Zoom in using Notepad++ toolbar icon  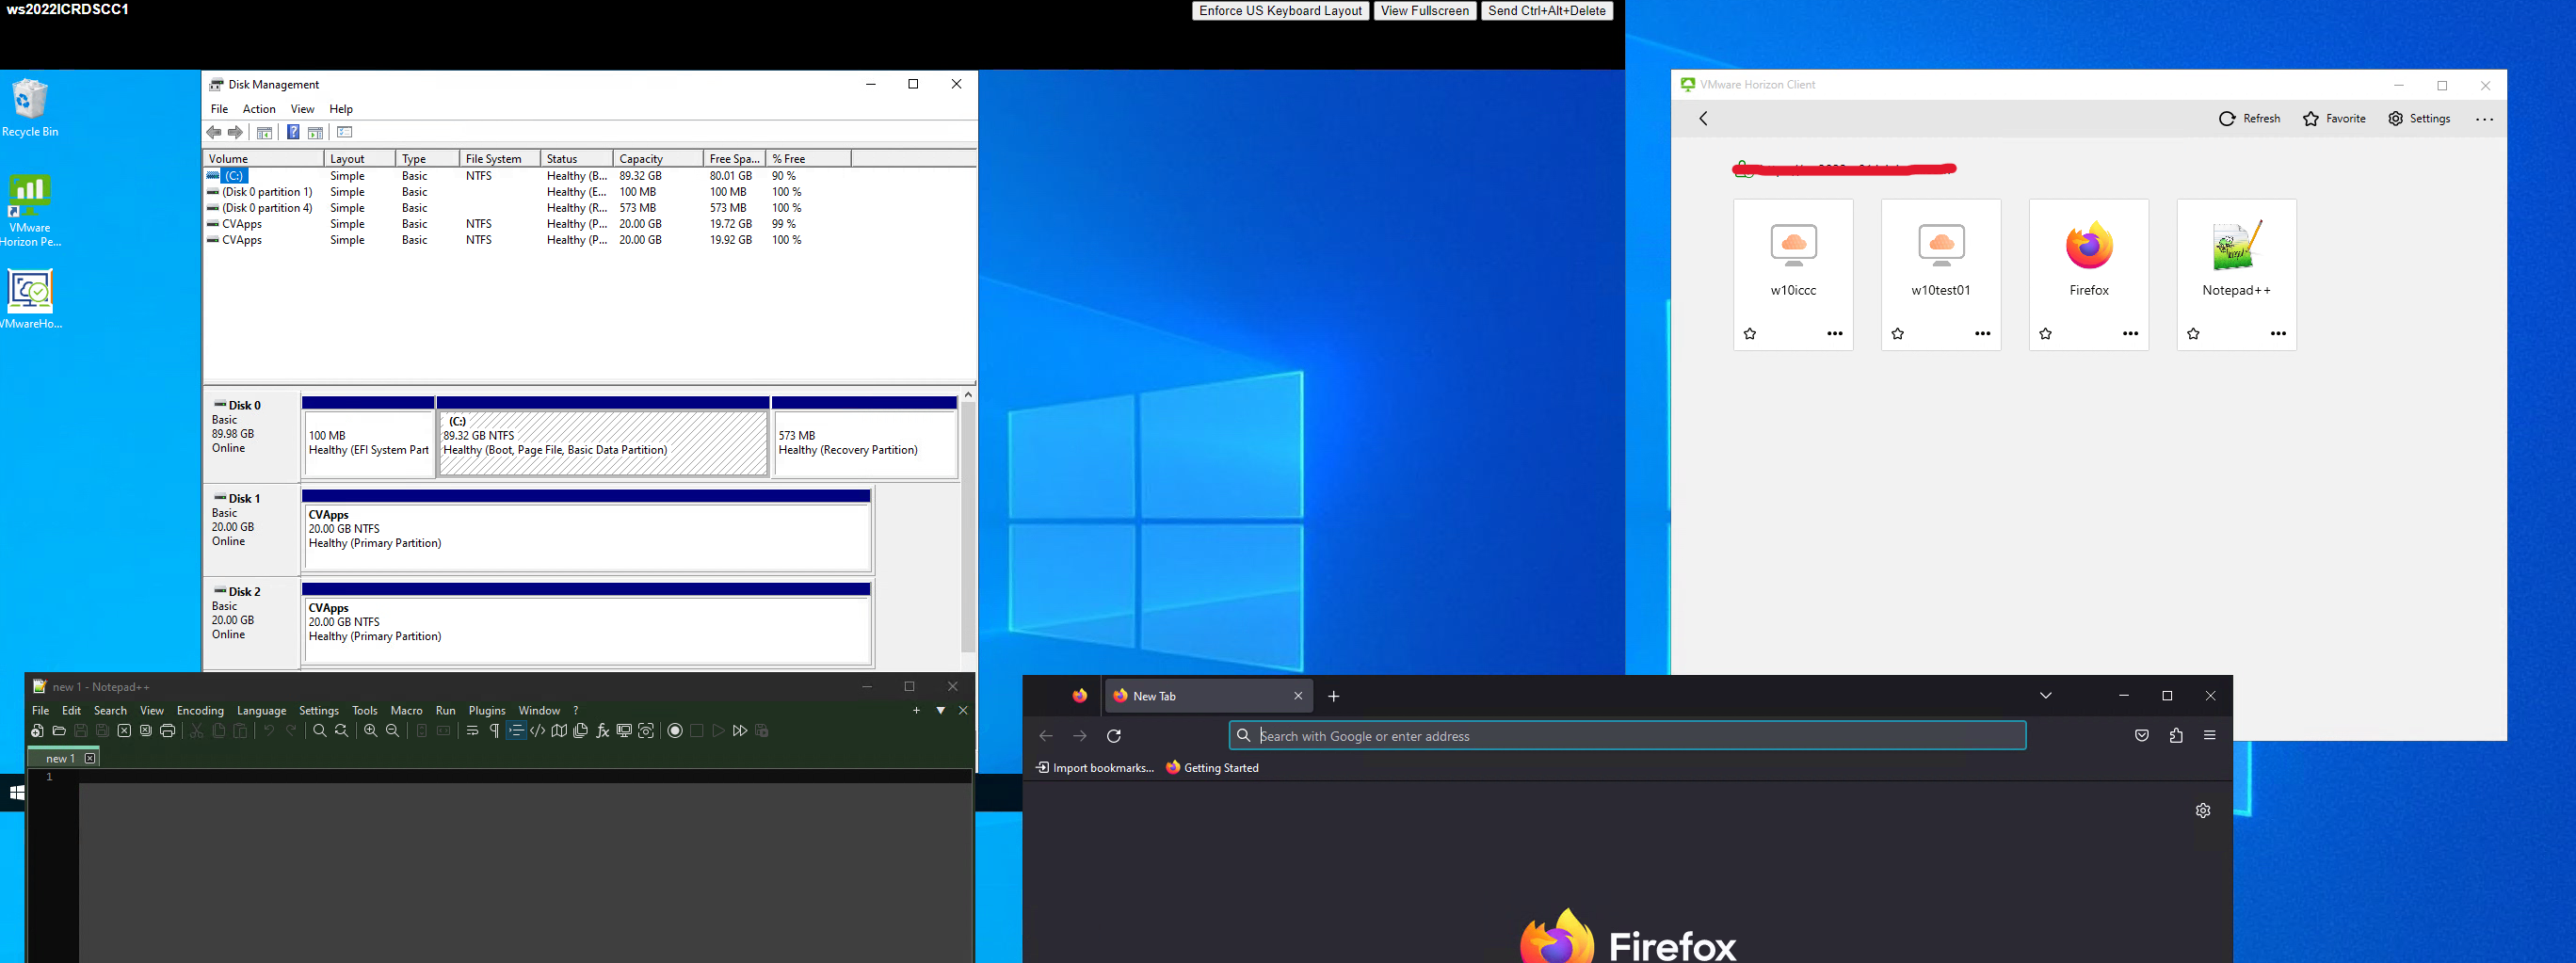coord(371,731)
